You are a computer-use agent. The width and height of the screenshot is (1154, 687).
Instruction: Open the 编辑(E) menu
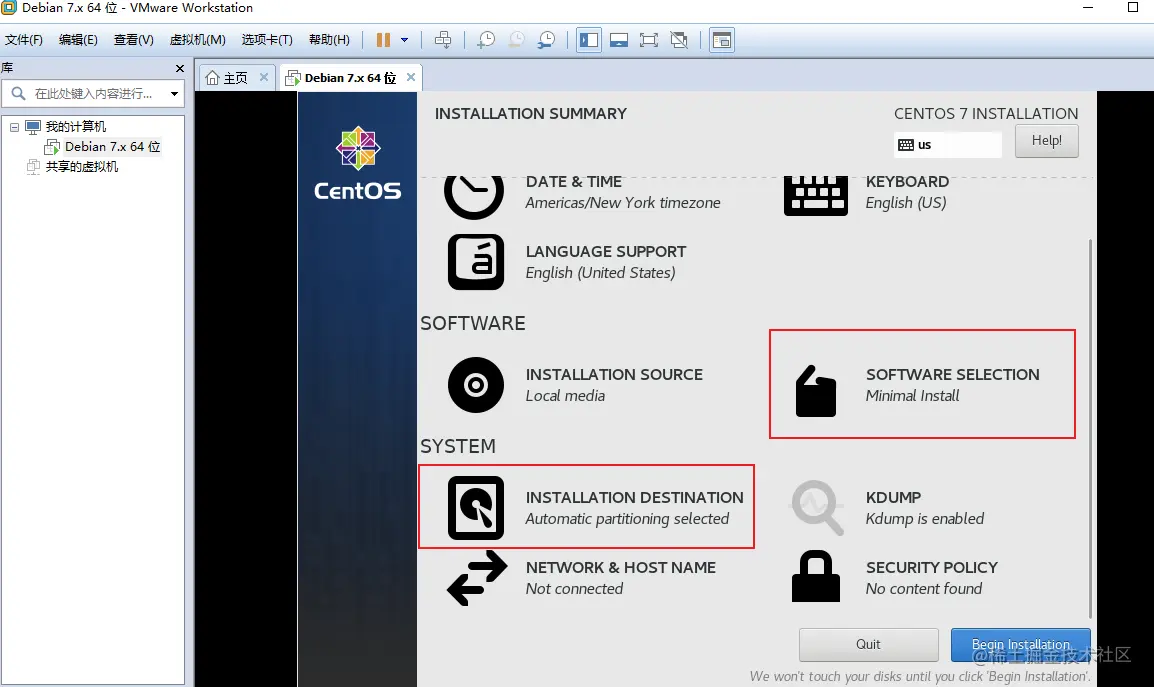(x=78, y=40)
